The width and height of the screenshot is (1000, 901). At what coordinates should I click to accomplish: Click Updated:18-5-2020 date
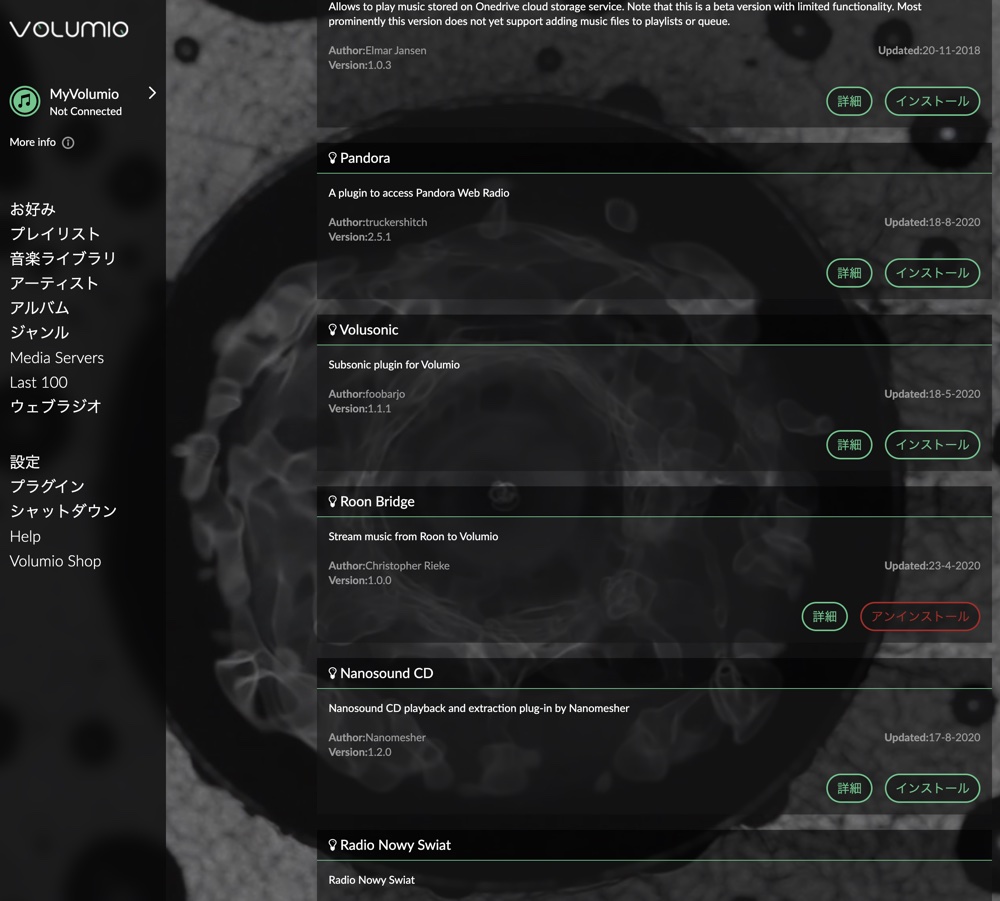point(932,394)
